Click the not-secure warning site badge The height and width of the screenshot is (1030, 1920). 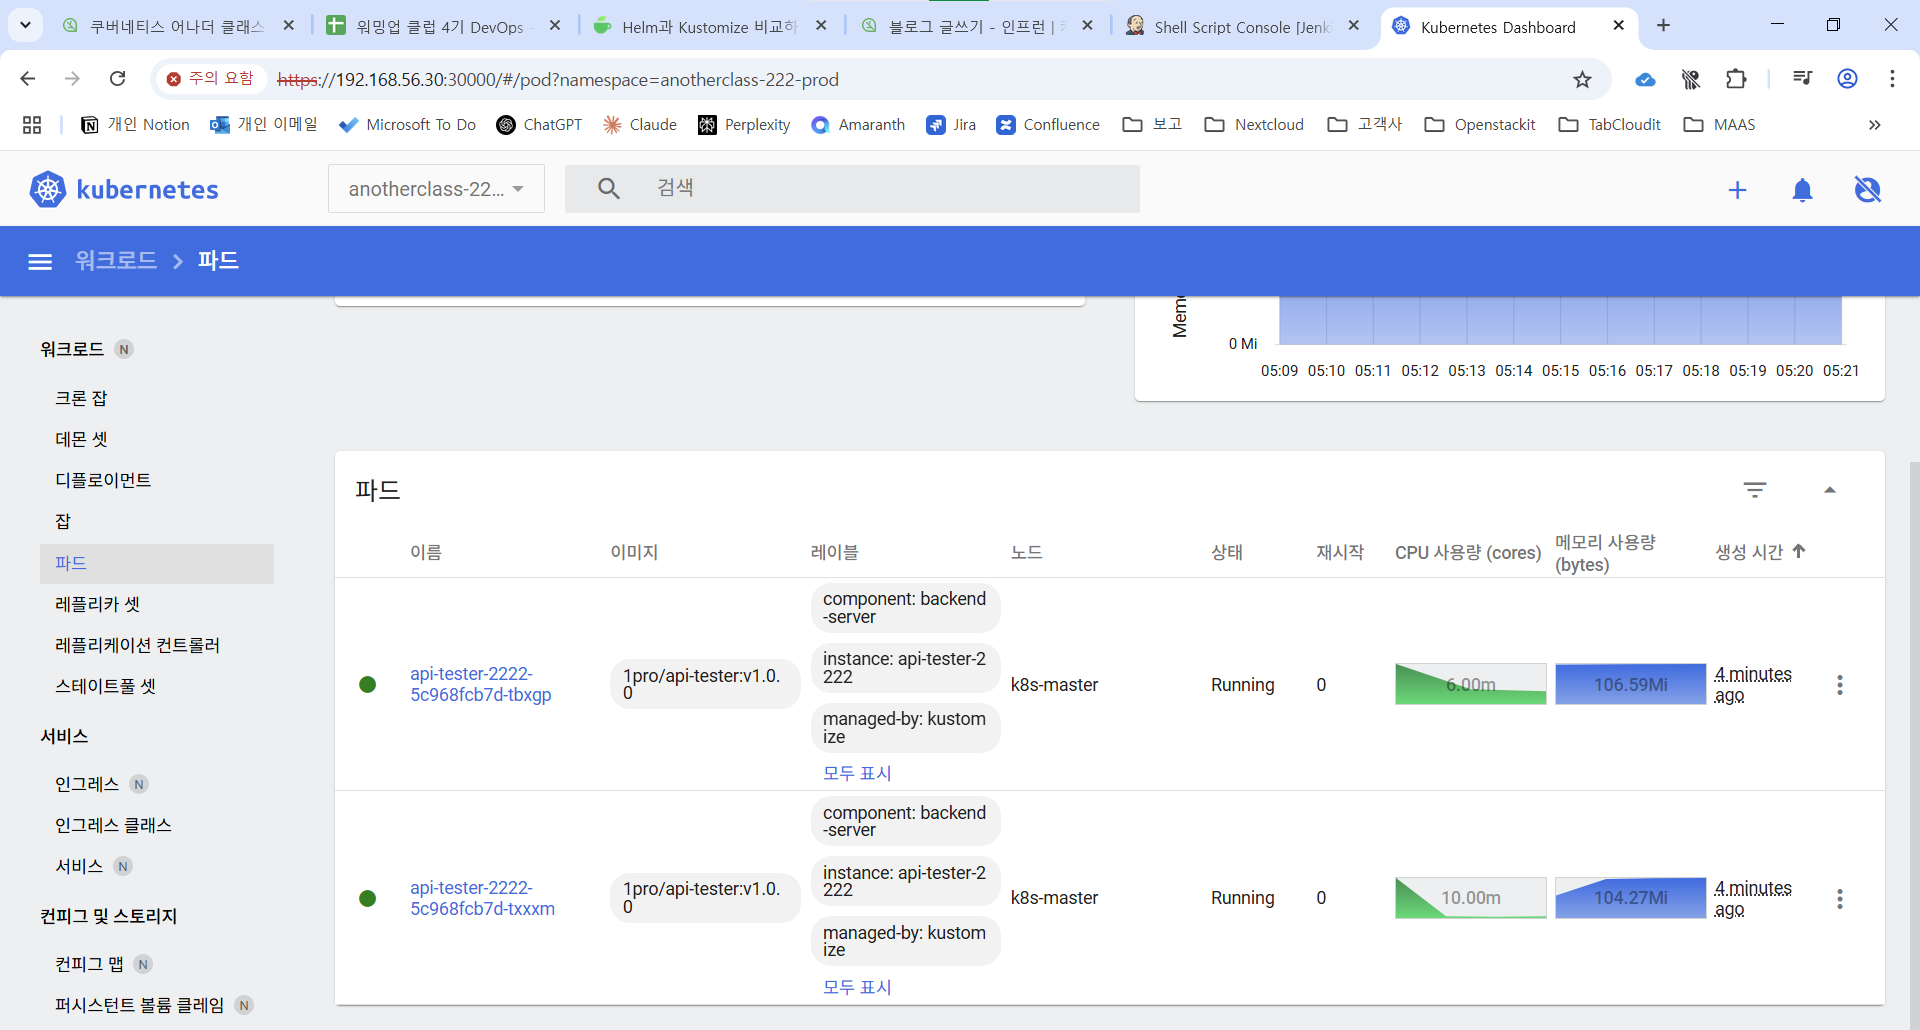coord(210,79)
